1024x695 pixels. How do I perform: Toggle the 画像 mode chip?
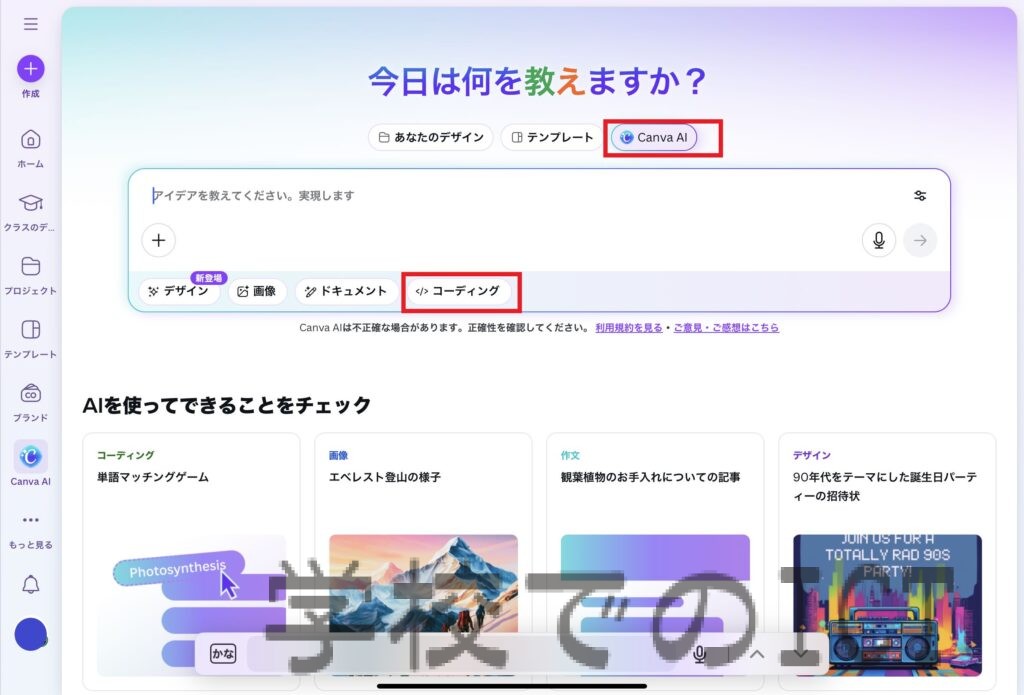tap(257, 291)
